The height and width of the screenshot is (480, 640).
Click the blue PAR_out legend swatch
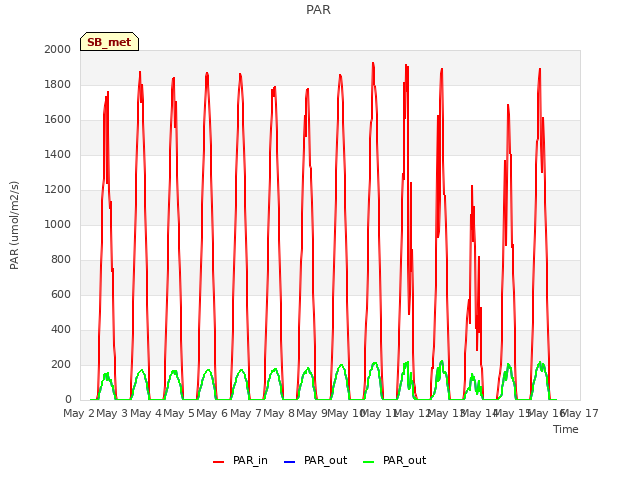click(289, 462)
